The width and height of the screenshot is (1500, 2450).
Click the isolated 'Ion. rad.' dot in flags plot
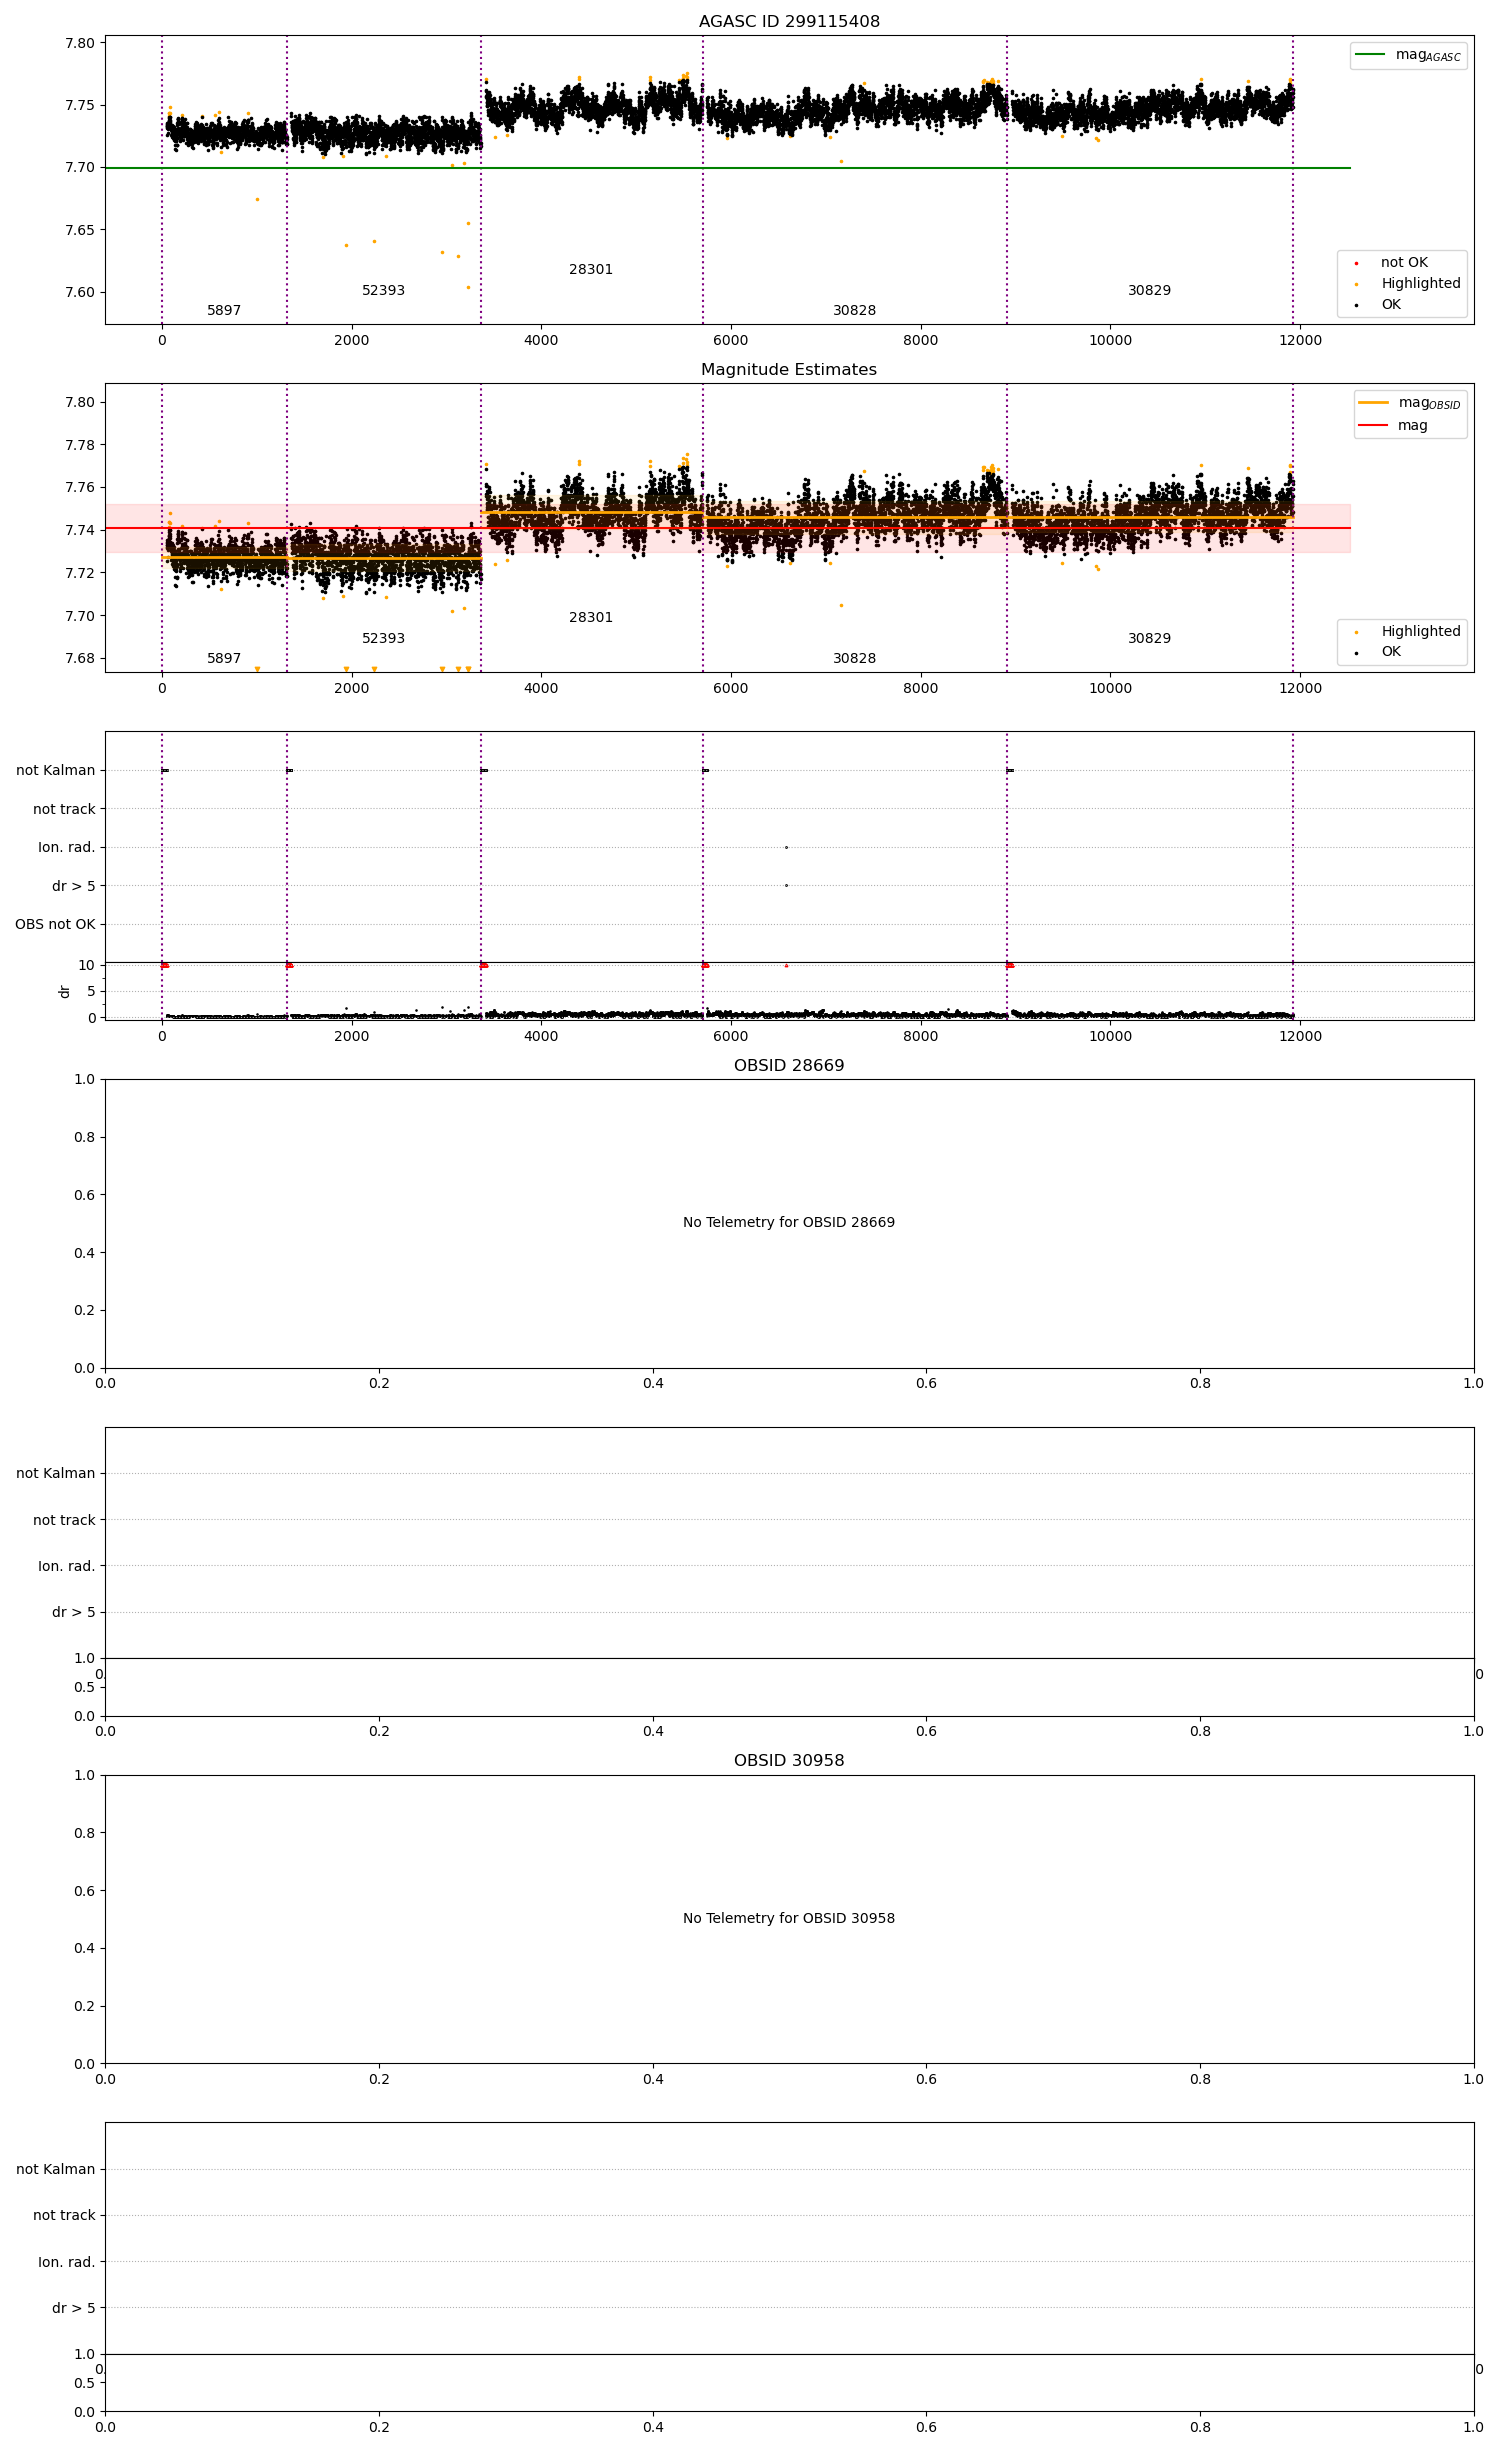pyautogui.click(x=786, y=848)
